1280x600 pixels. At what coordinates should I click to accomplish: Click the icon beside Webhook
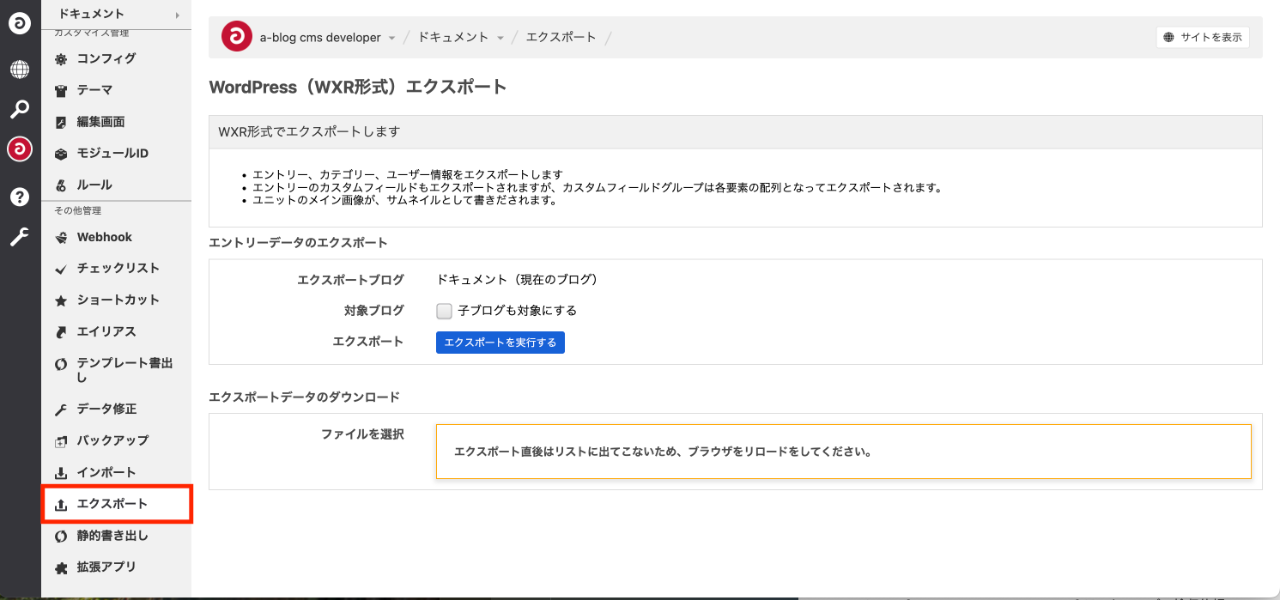[61, 237]
